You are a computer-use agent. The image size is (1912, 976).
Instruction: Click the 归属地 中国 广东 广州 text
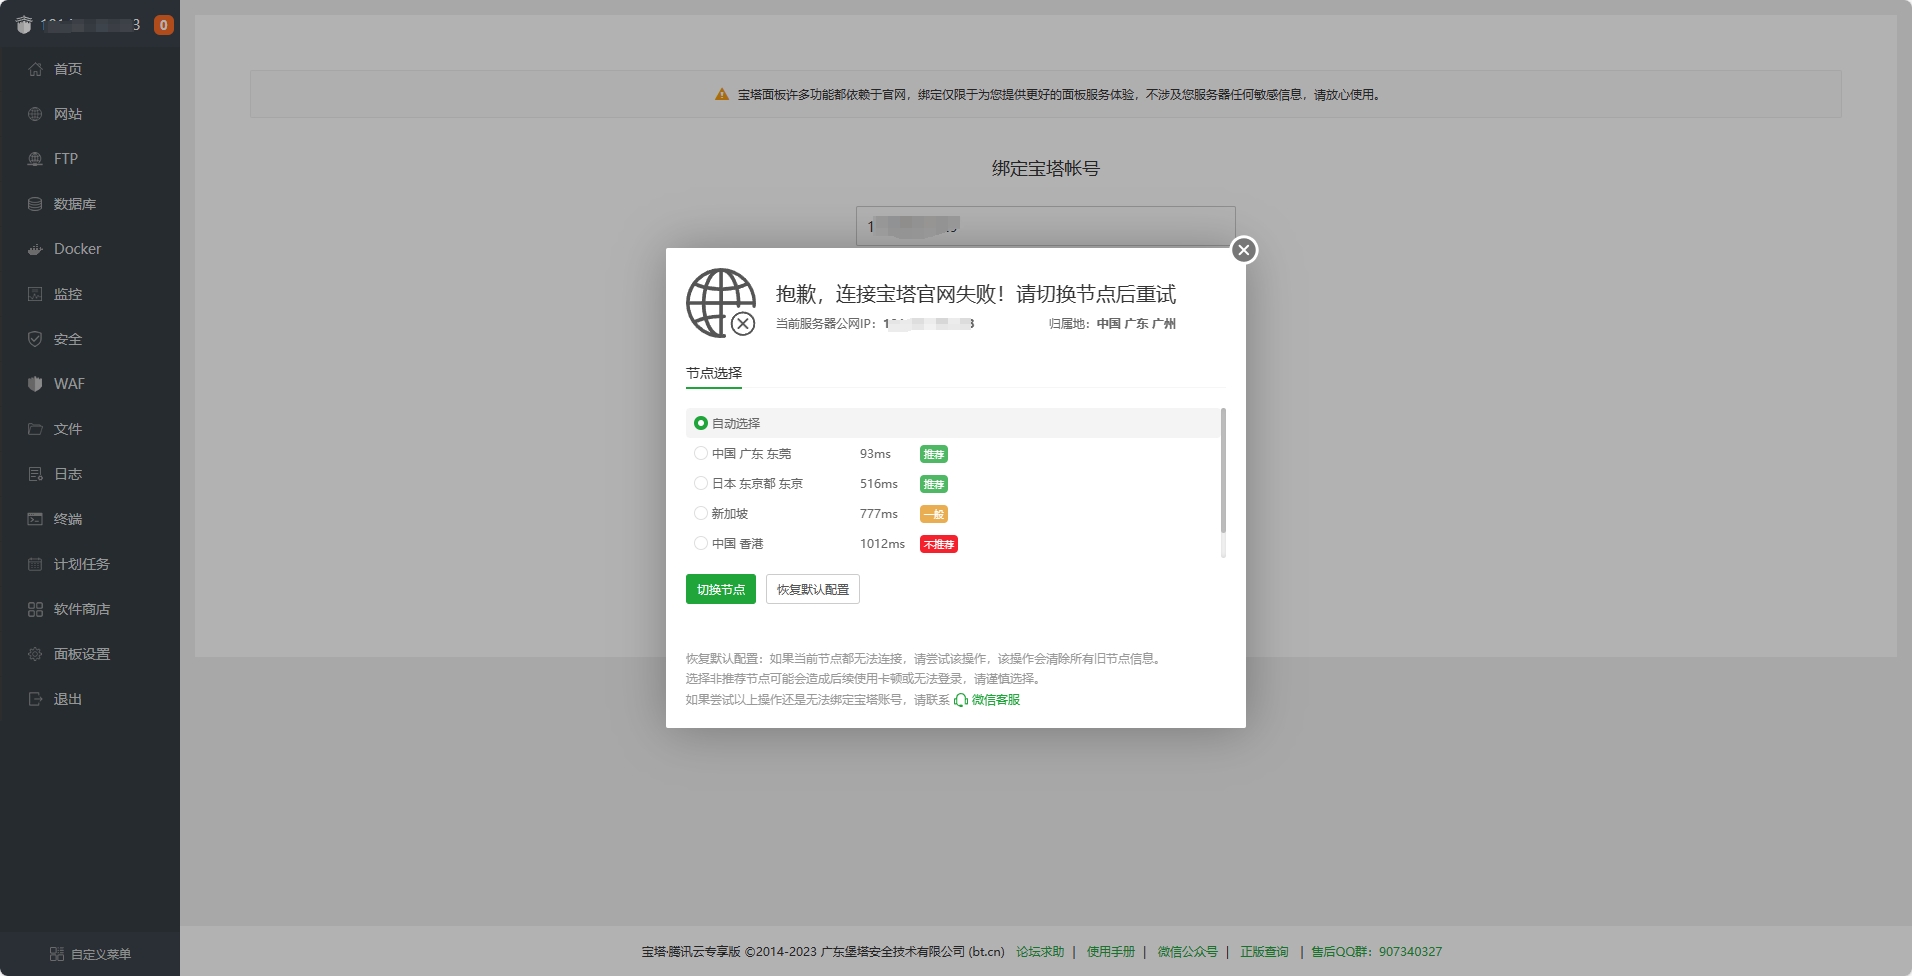(1112, 324)
